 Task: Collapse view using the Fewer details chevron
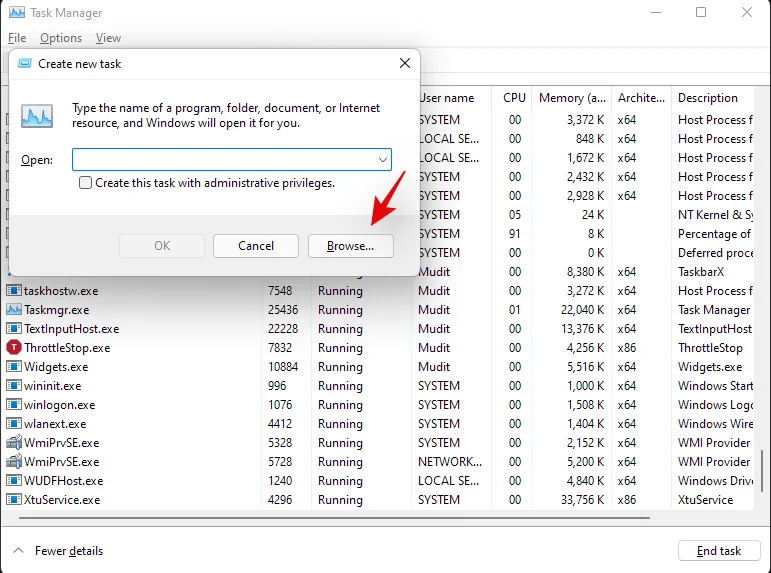click(x=19, y=550)
